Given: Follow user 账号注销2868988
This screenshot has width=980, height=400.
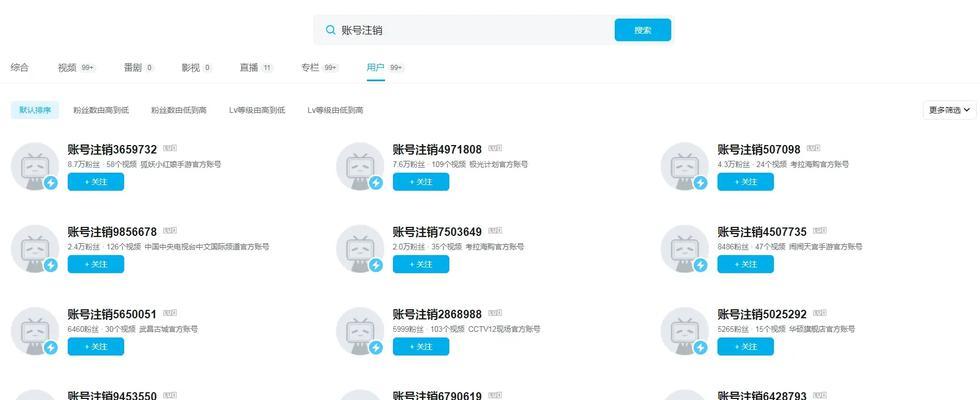Looking at the screenshot, I should click(421, 347).
